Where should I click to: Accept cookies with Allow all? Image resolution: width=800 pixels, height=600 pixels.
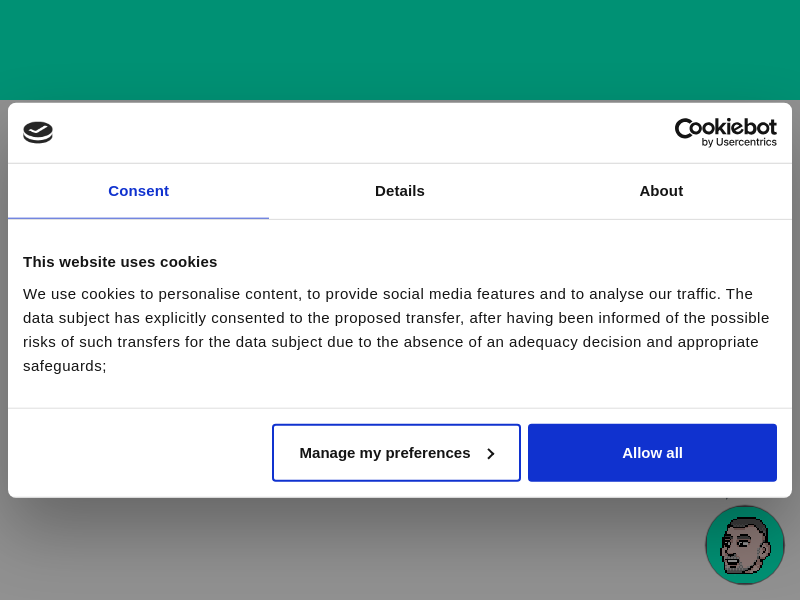(652, 453)
